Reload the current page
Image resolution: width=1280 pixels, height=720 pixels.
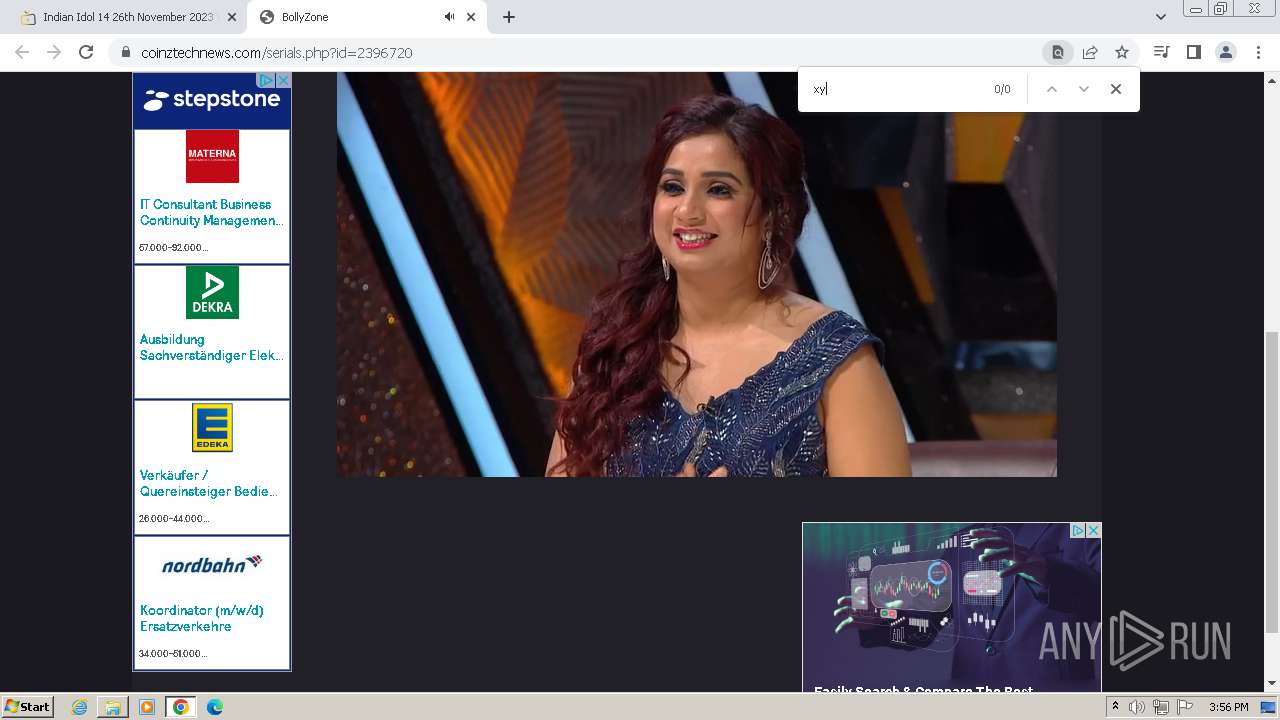point(86,52)
